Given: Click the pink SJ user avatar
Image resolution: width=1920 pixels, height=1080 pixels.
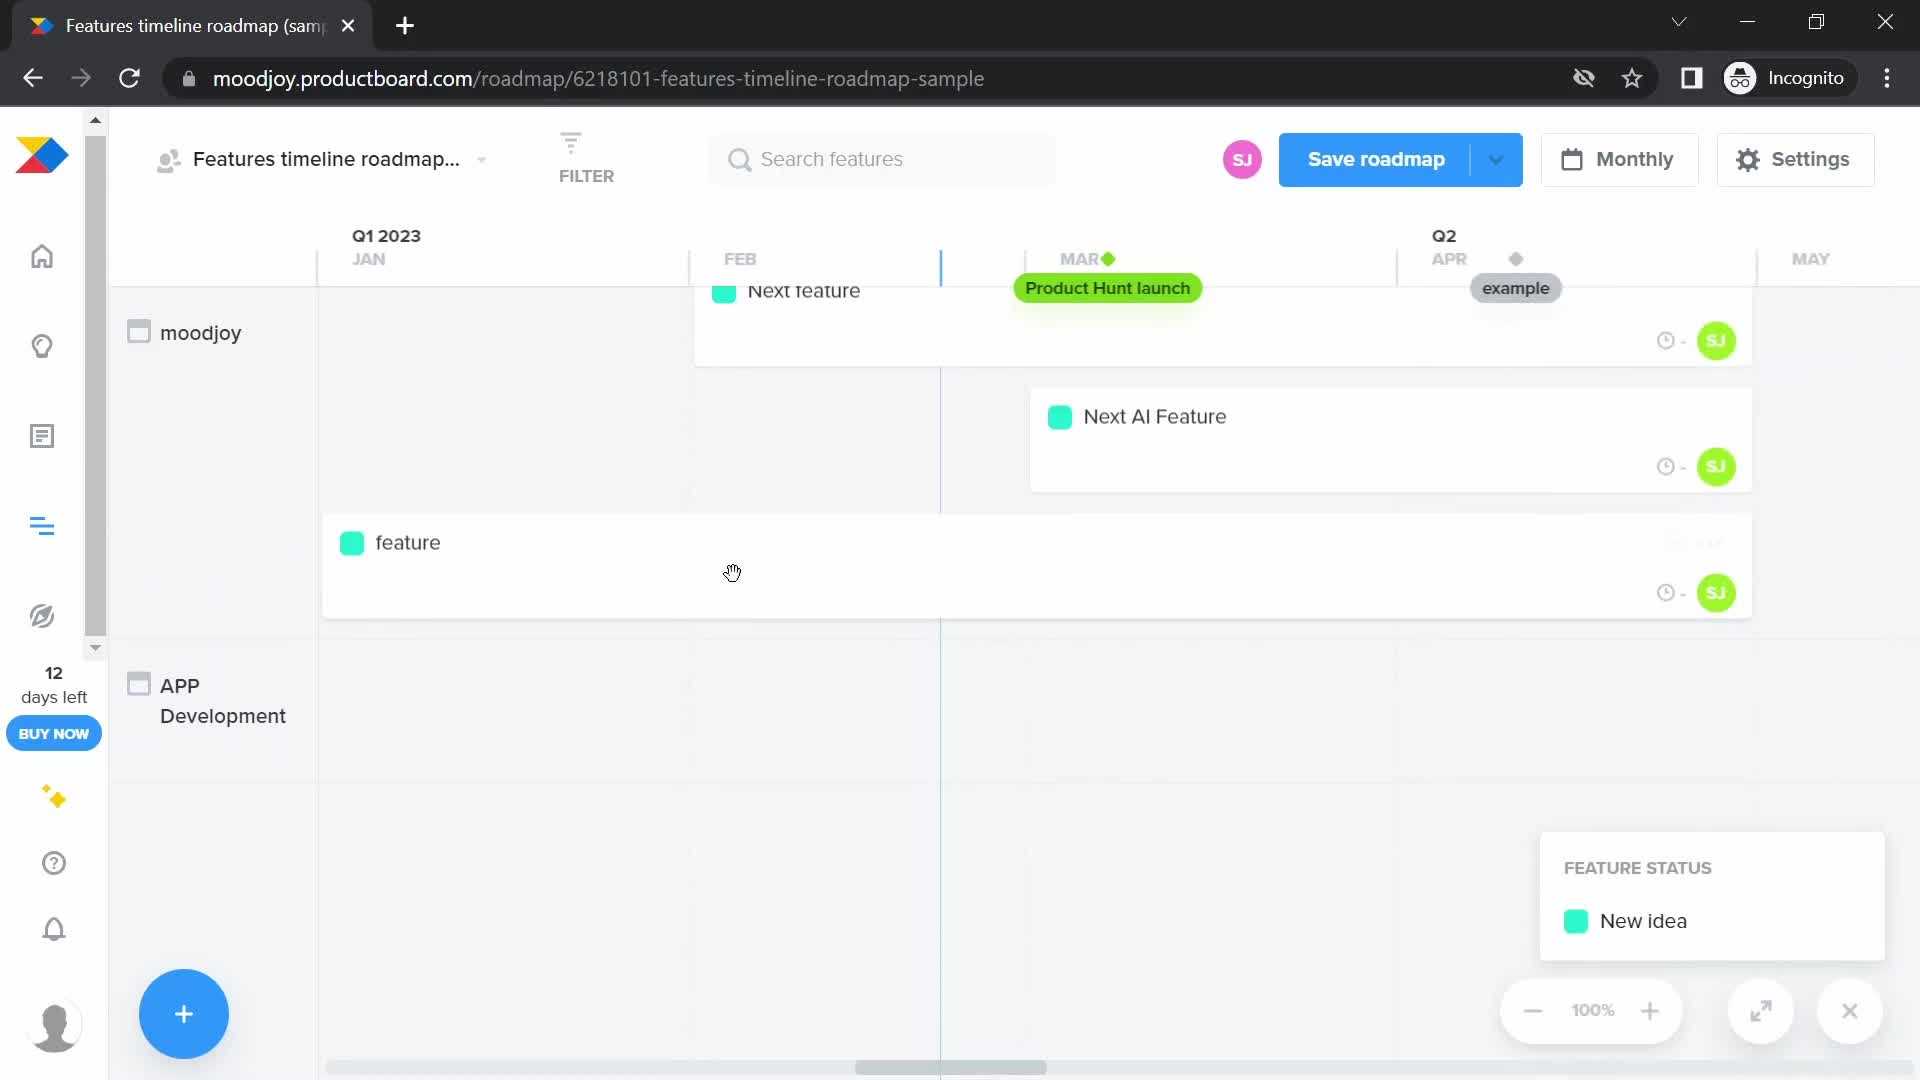Looking at the screenshot, I should [1242, 159].
